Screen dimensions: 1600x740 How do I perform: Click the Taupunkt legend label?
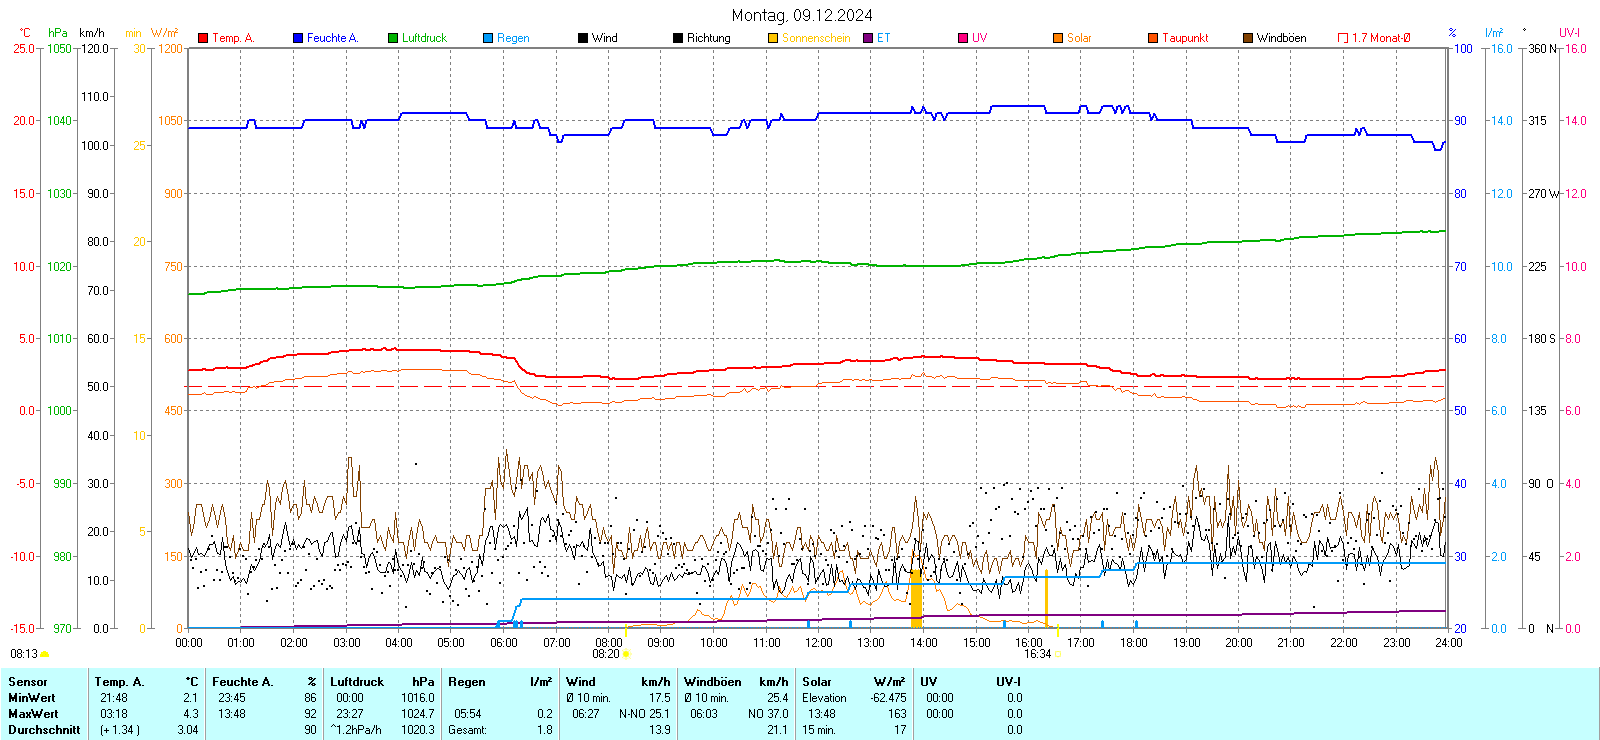1185,38
